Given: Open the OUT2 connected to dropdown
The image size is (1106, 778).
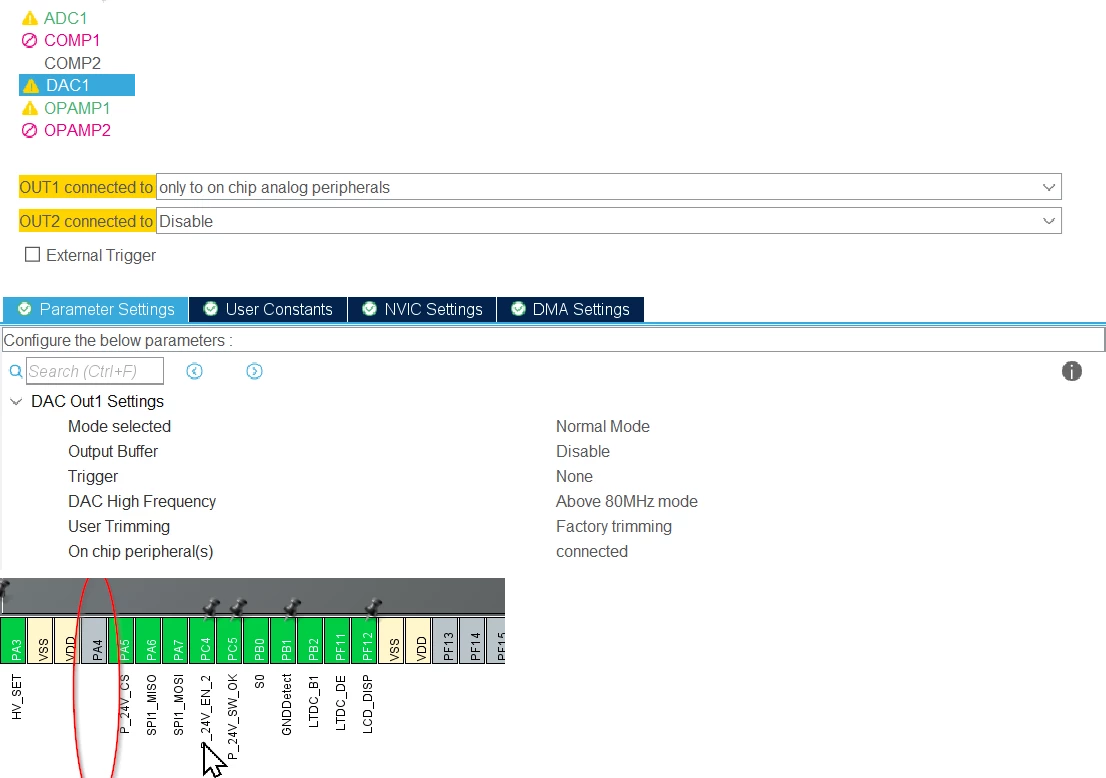Looking at the screenshot, I should 609,221.
